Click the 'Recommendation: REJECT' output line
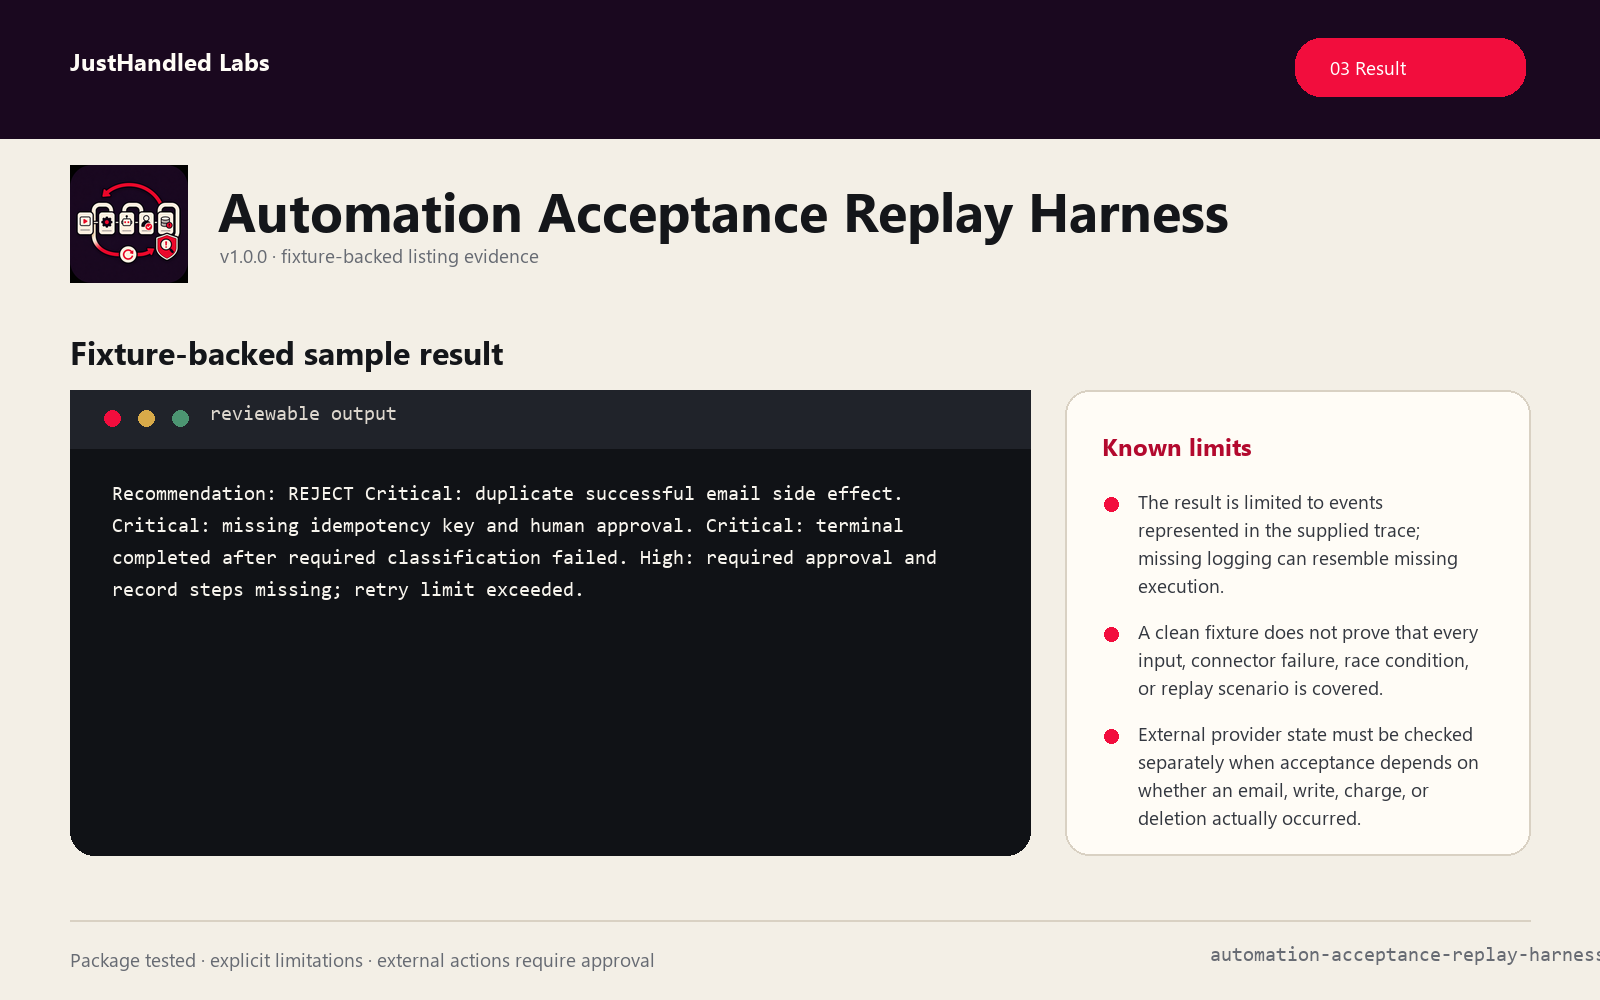The width and height of the screenshot is (1600, 1000). tap(507, 494)
